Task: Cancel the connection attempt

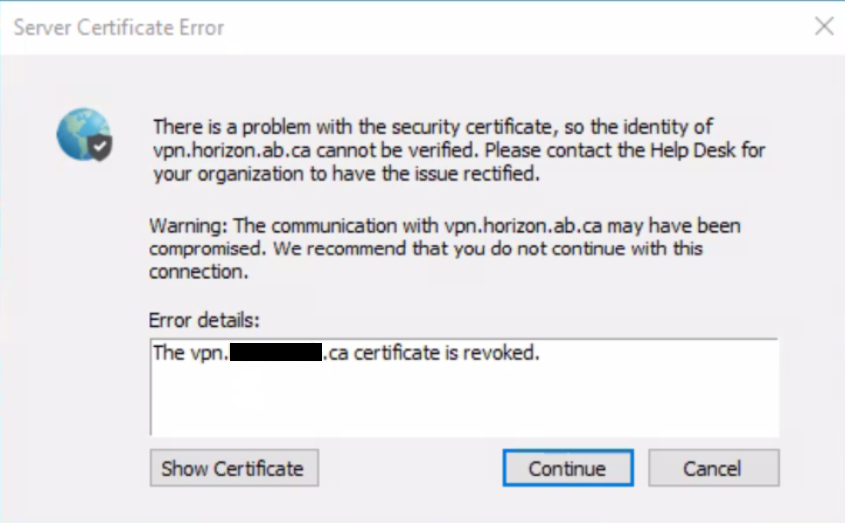Action: [712, 468]
